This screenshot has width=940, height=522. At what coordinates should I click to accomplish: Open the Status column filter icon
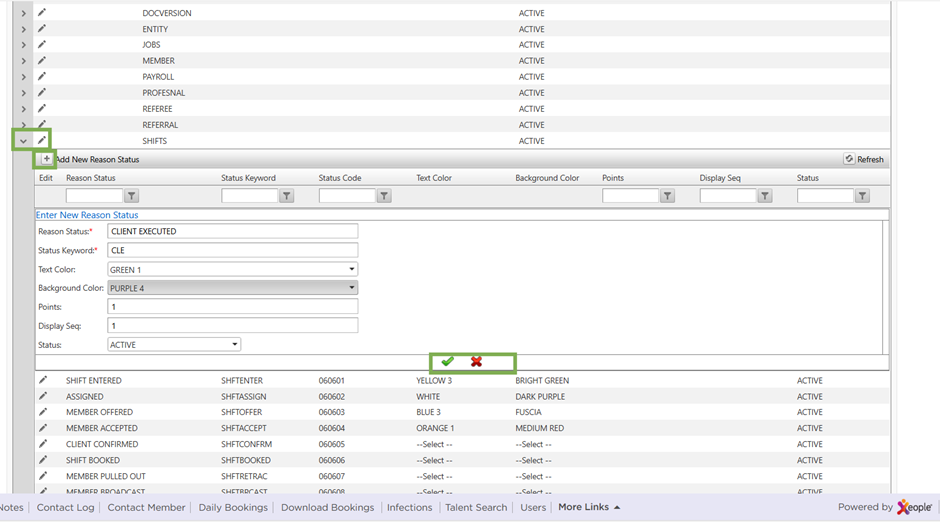coord(862,196)
